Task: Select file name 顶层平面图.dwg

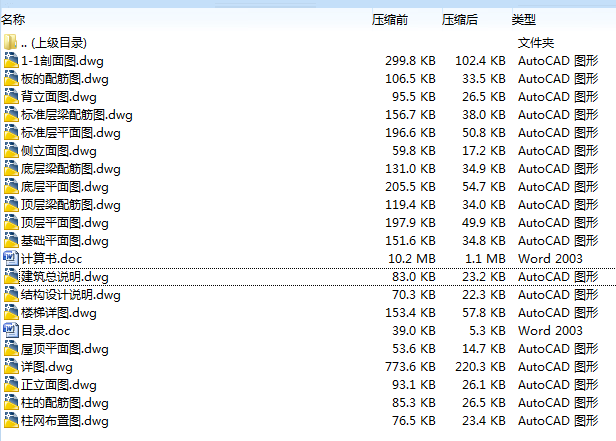Action: 64,223
